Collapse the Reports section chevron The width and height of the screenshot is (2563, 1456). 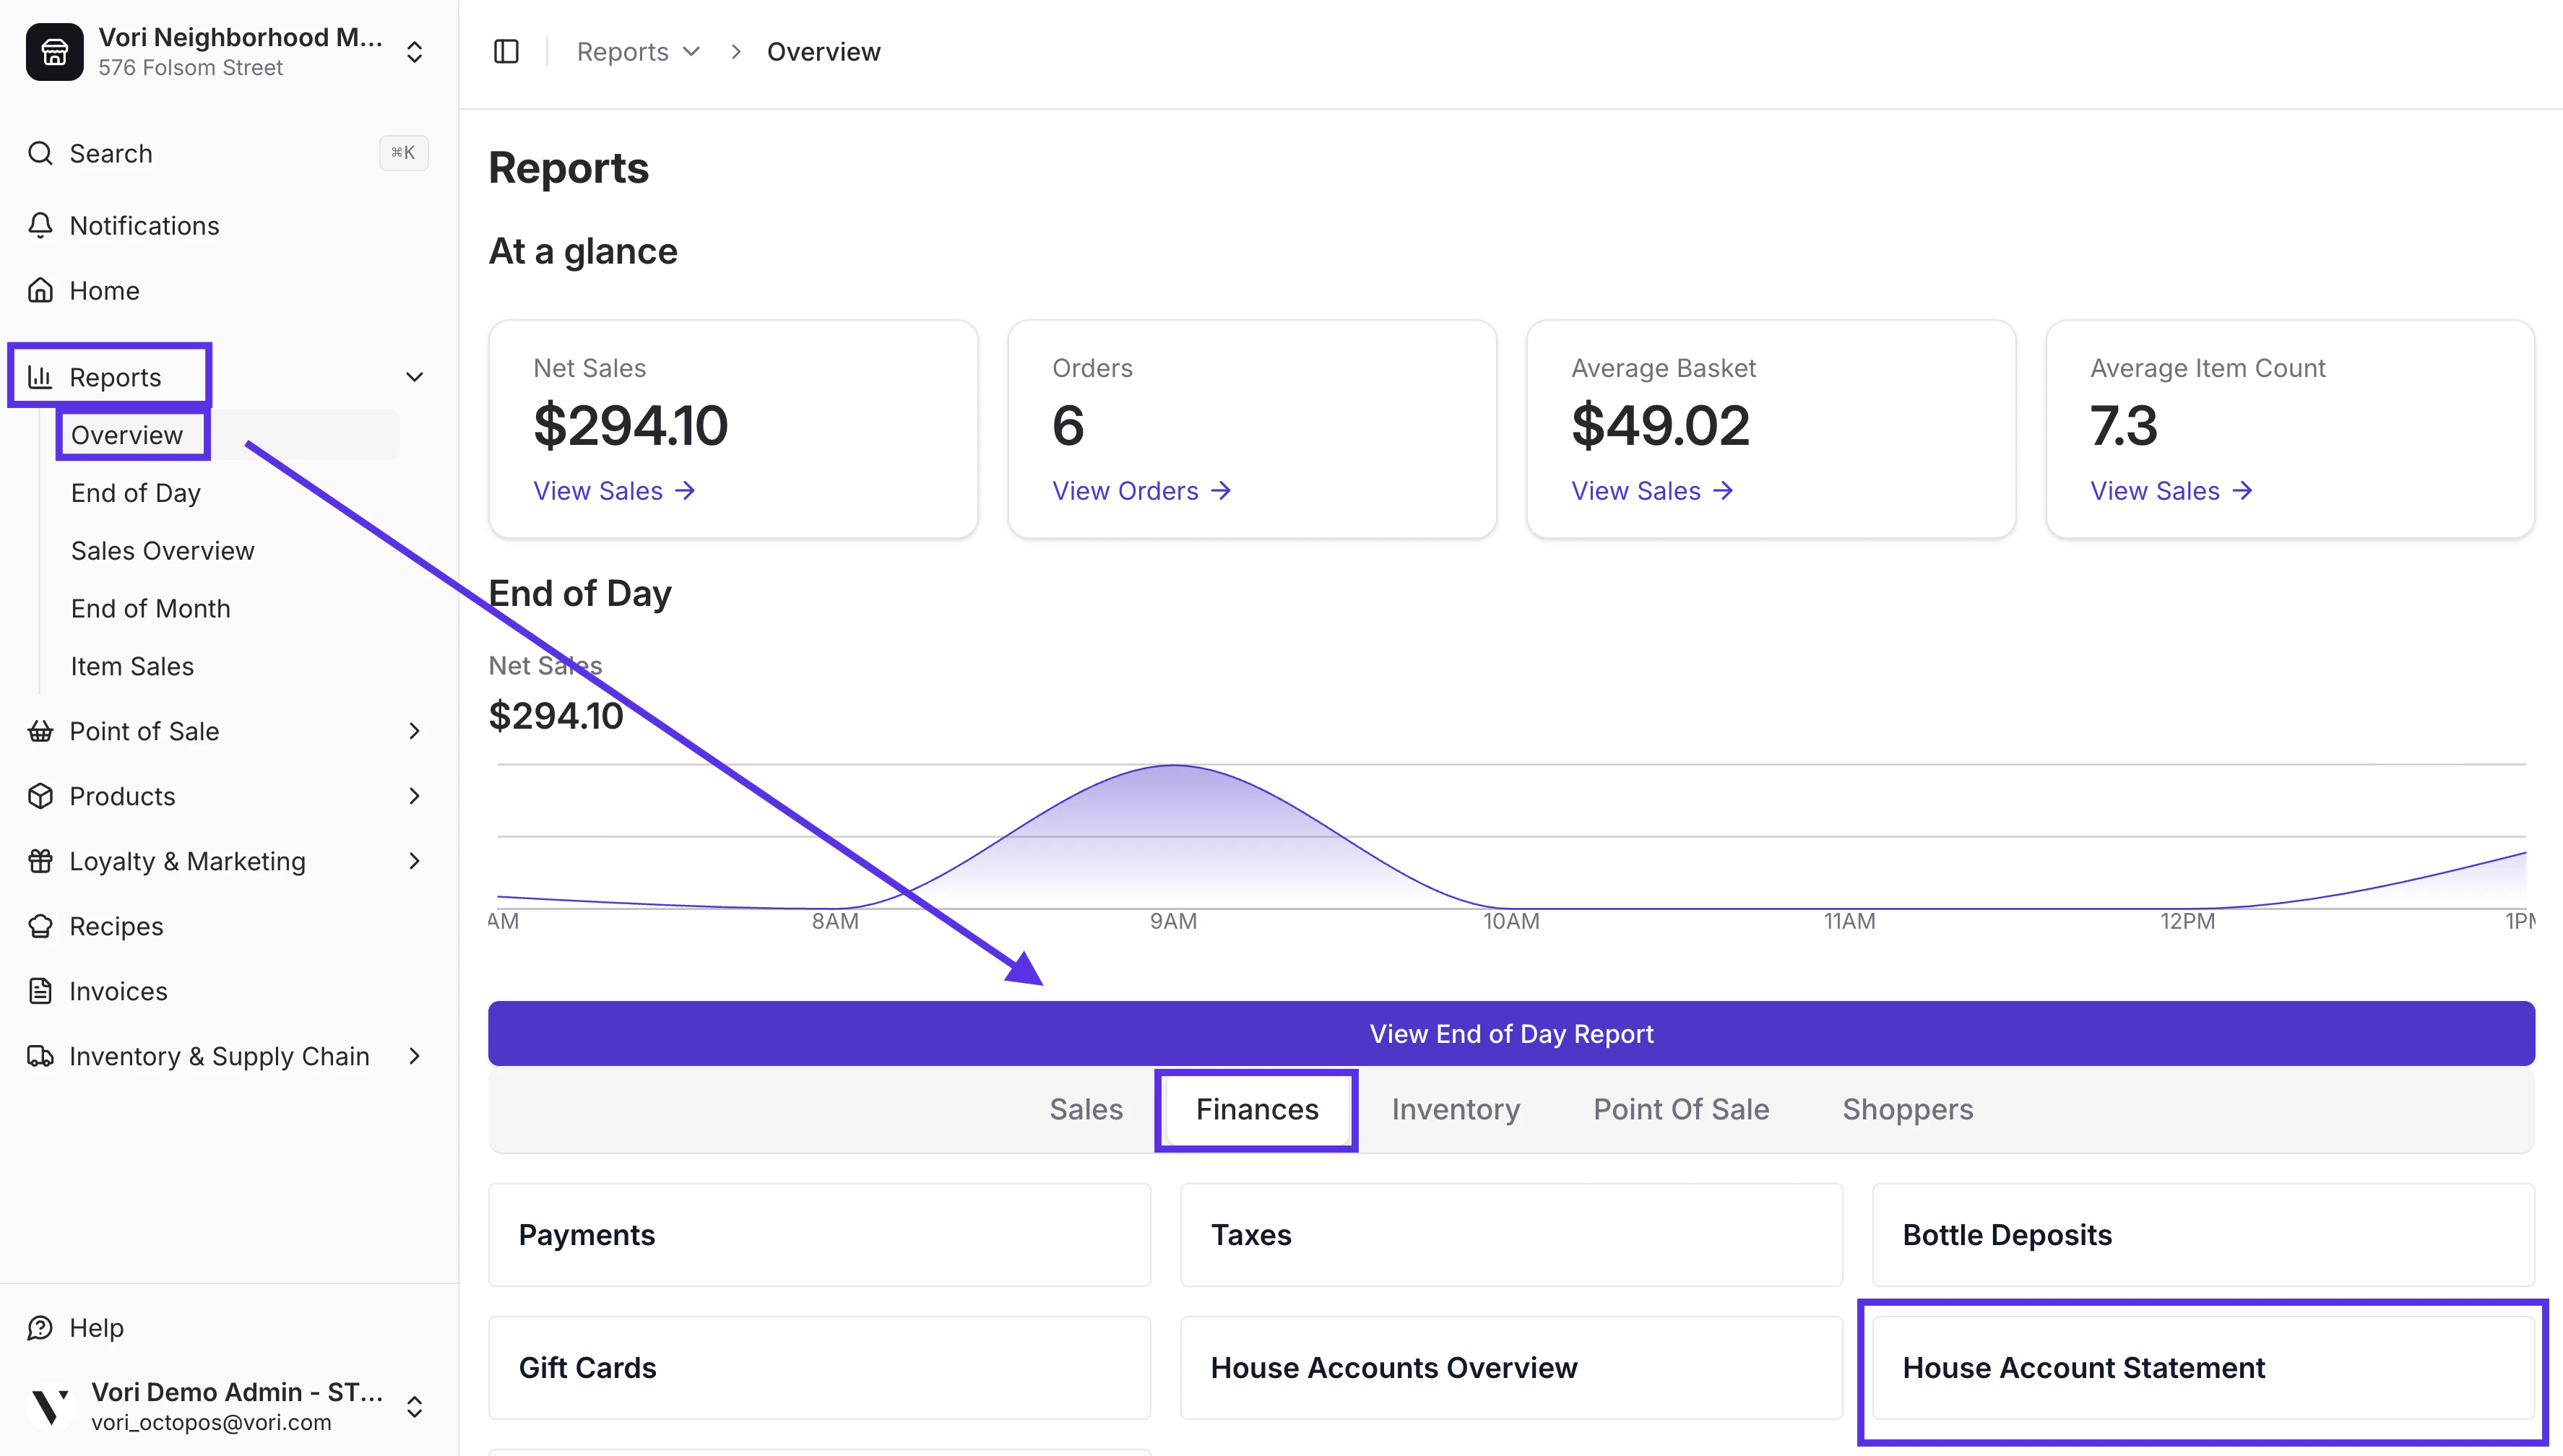click(x=414, y=377)
